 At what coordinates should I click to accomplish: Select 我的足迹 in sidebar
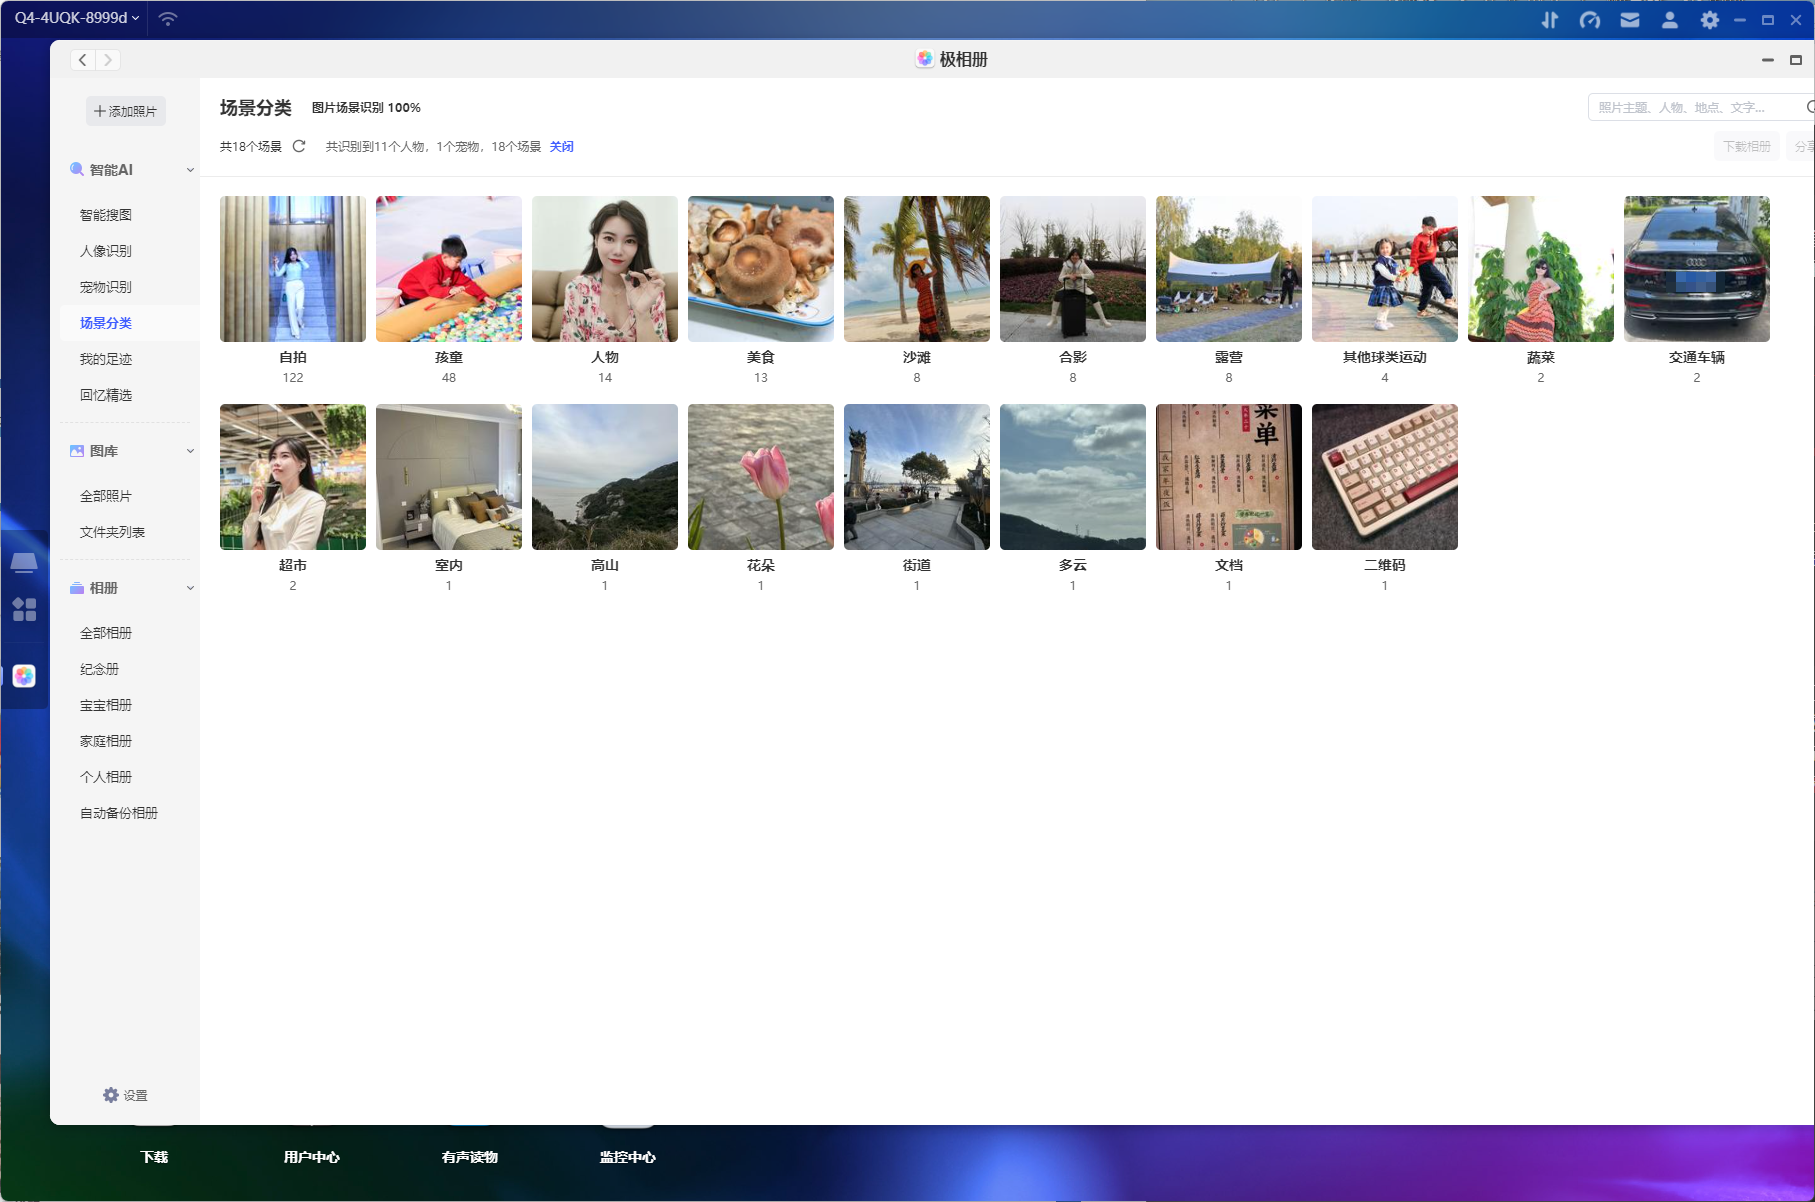pos(106,359)
